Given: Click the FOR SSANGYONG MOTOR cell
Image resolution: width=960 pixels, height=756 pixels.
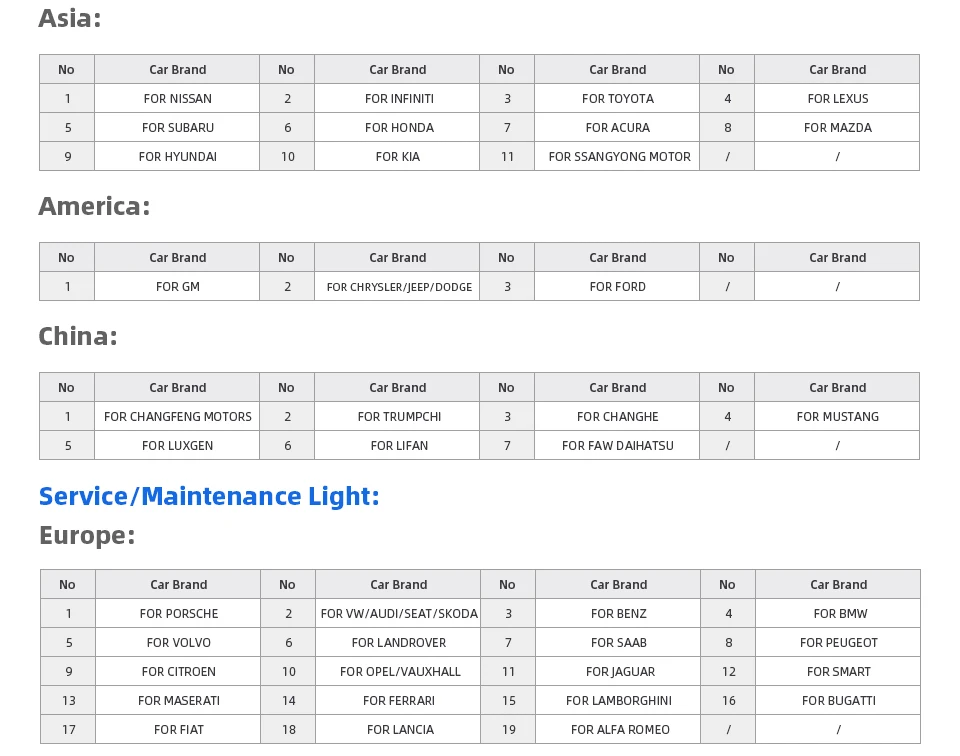Looking at the screenshot, I should tap(617, 157).
